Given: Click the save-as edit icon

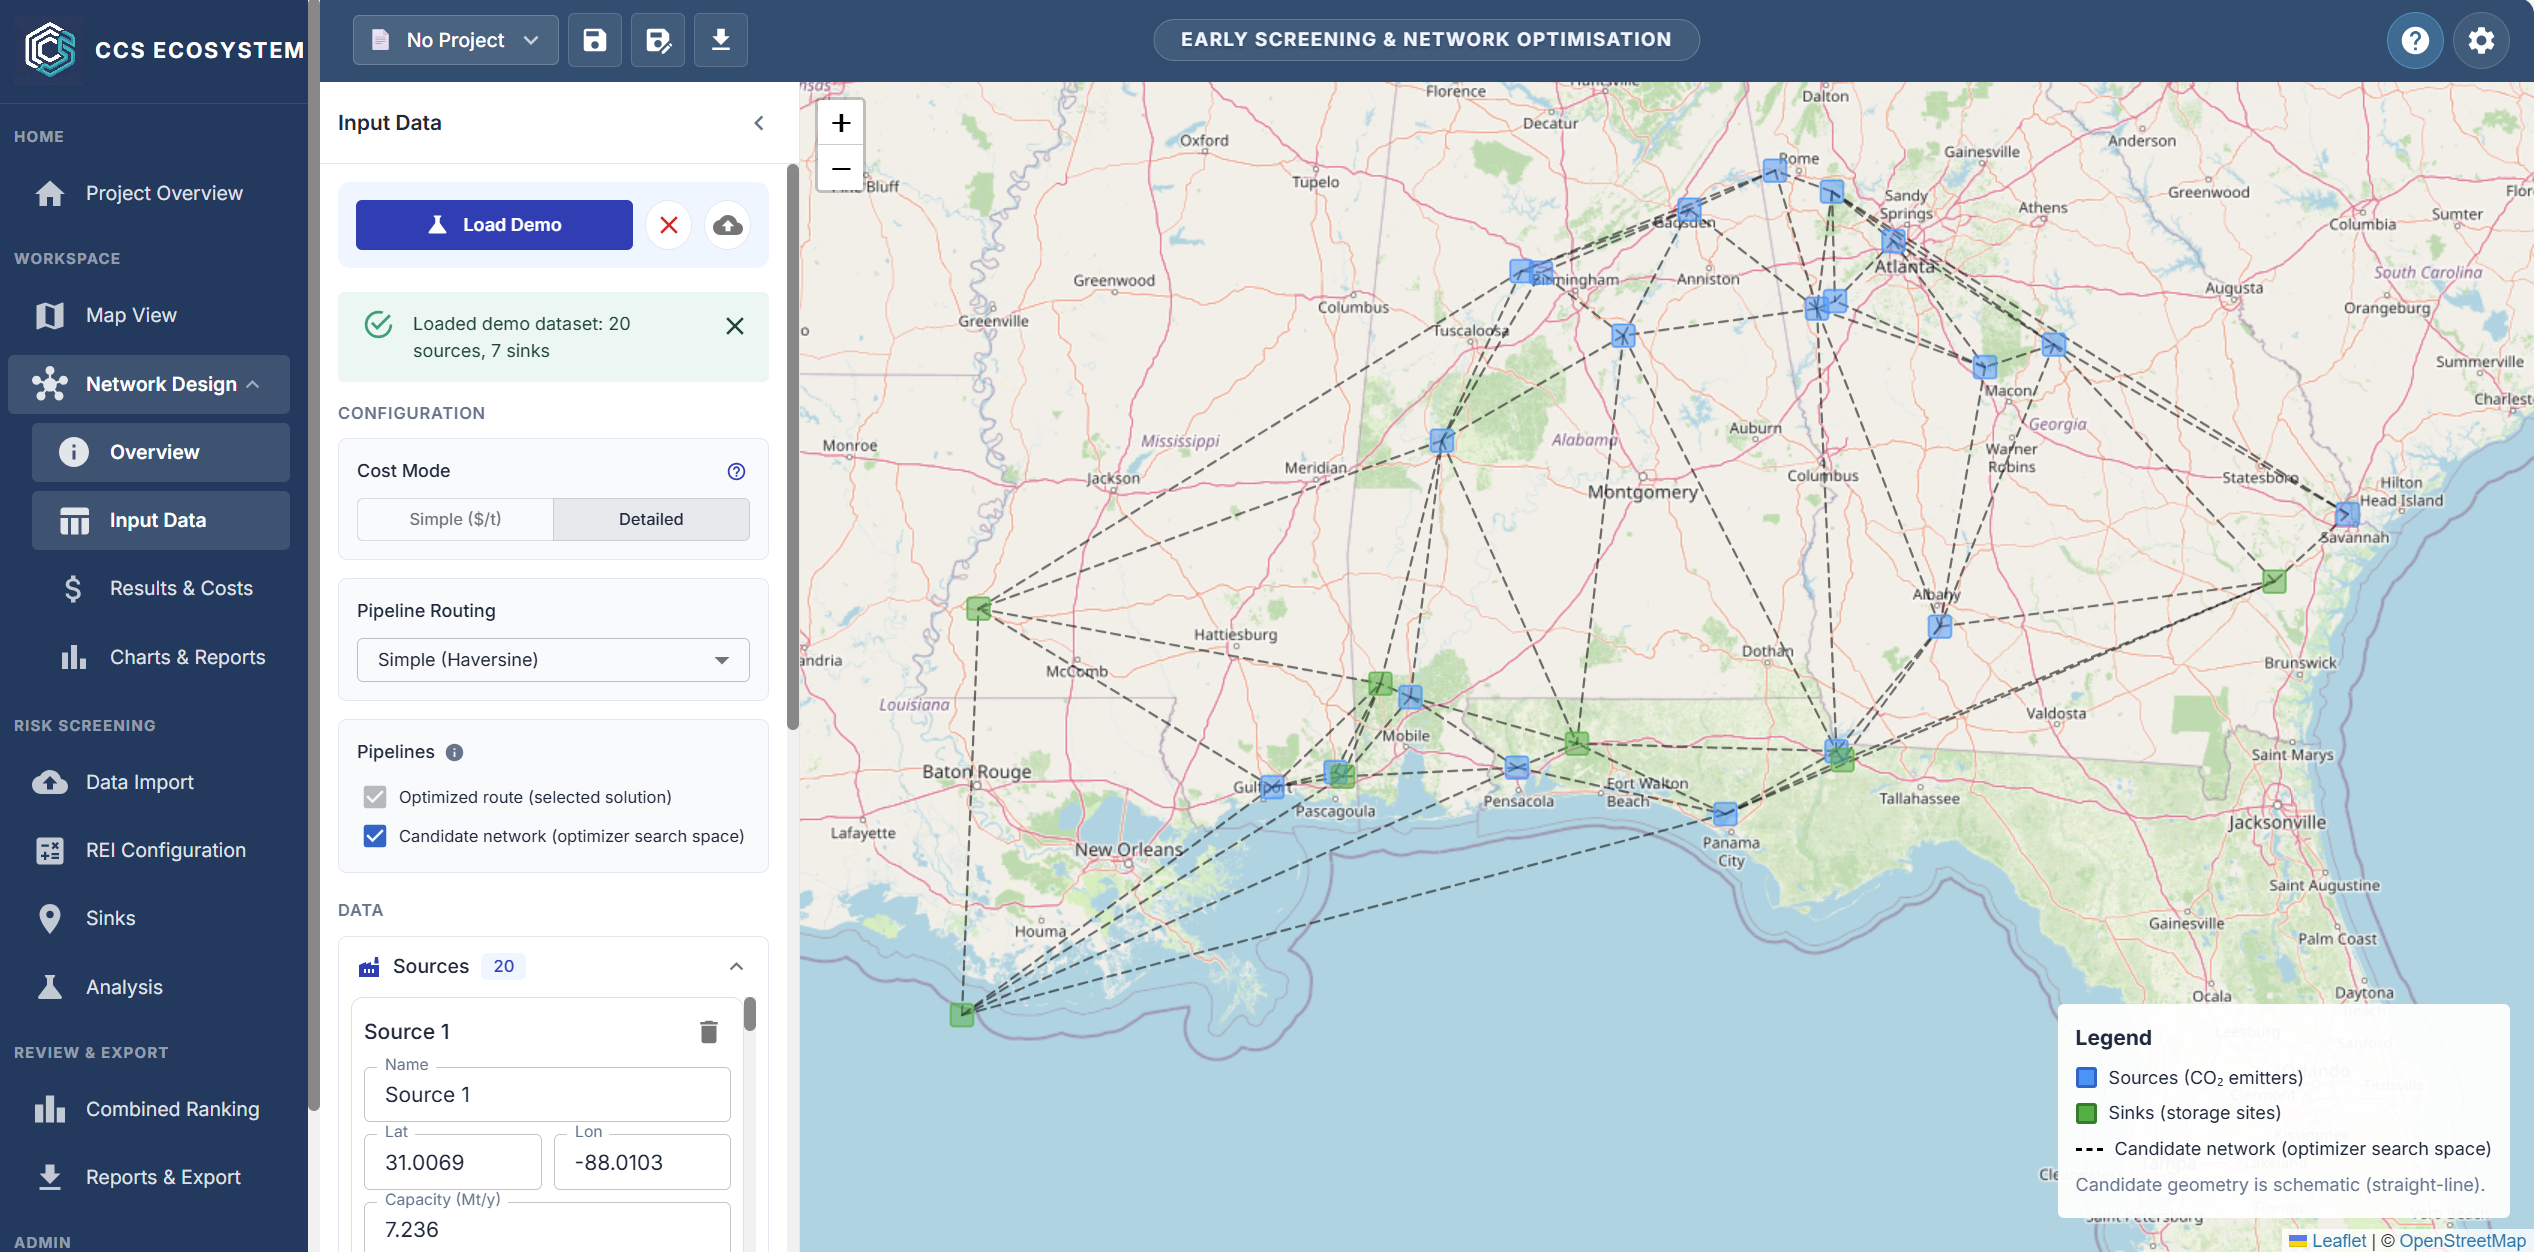Looking at the screenshot, I should [658, 40].
